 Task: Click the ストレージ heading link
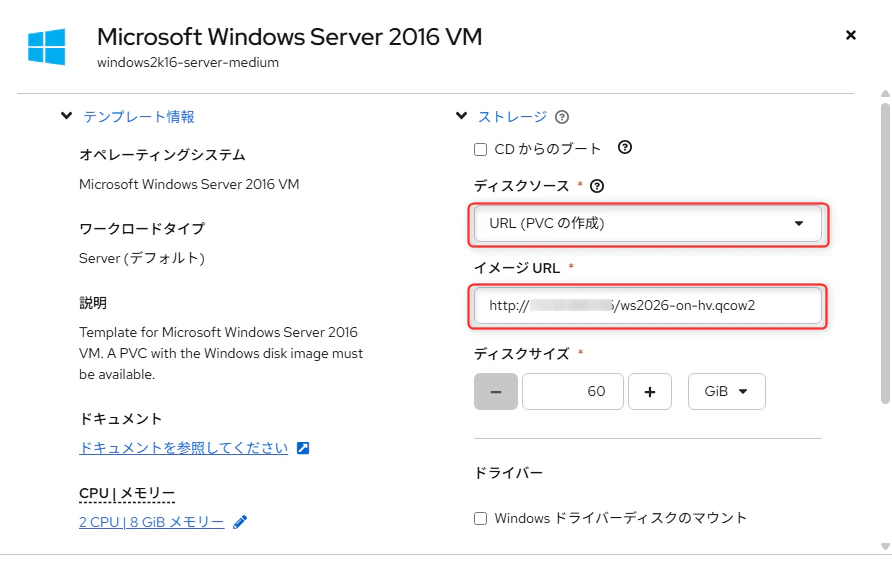[512, 117]
